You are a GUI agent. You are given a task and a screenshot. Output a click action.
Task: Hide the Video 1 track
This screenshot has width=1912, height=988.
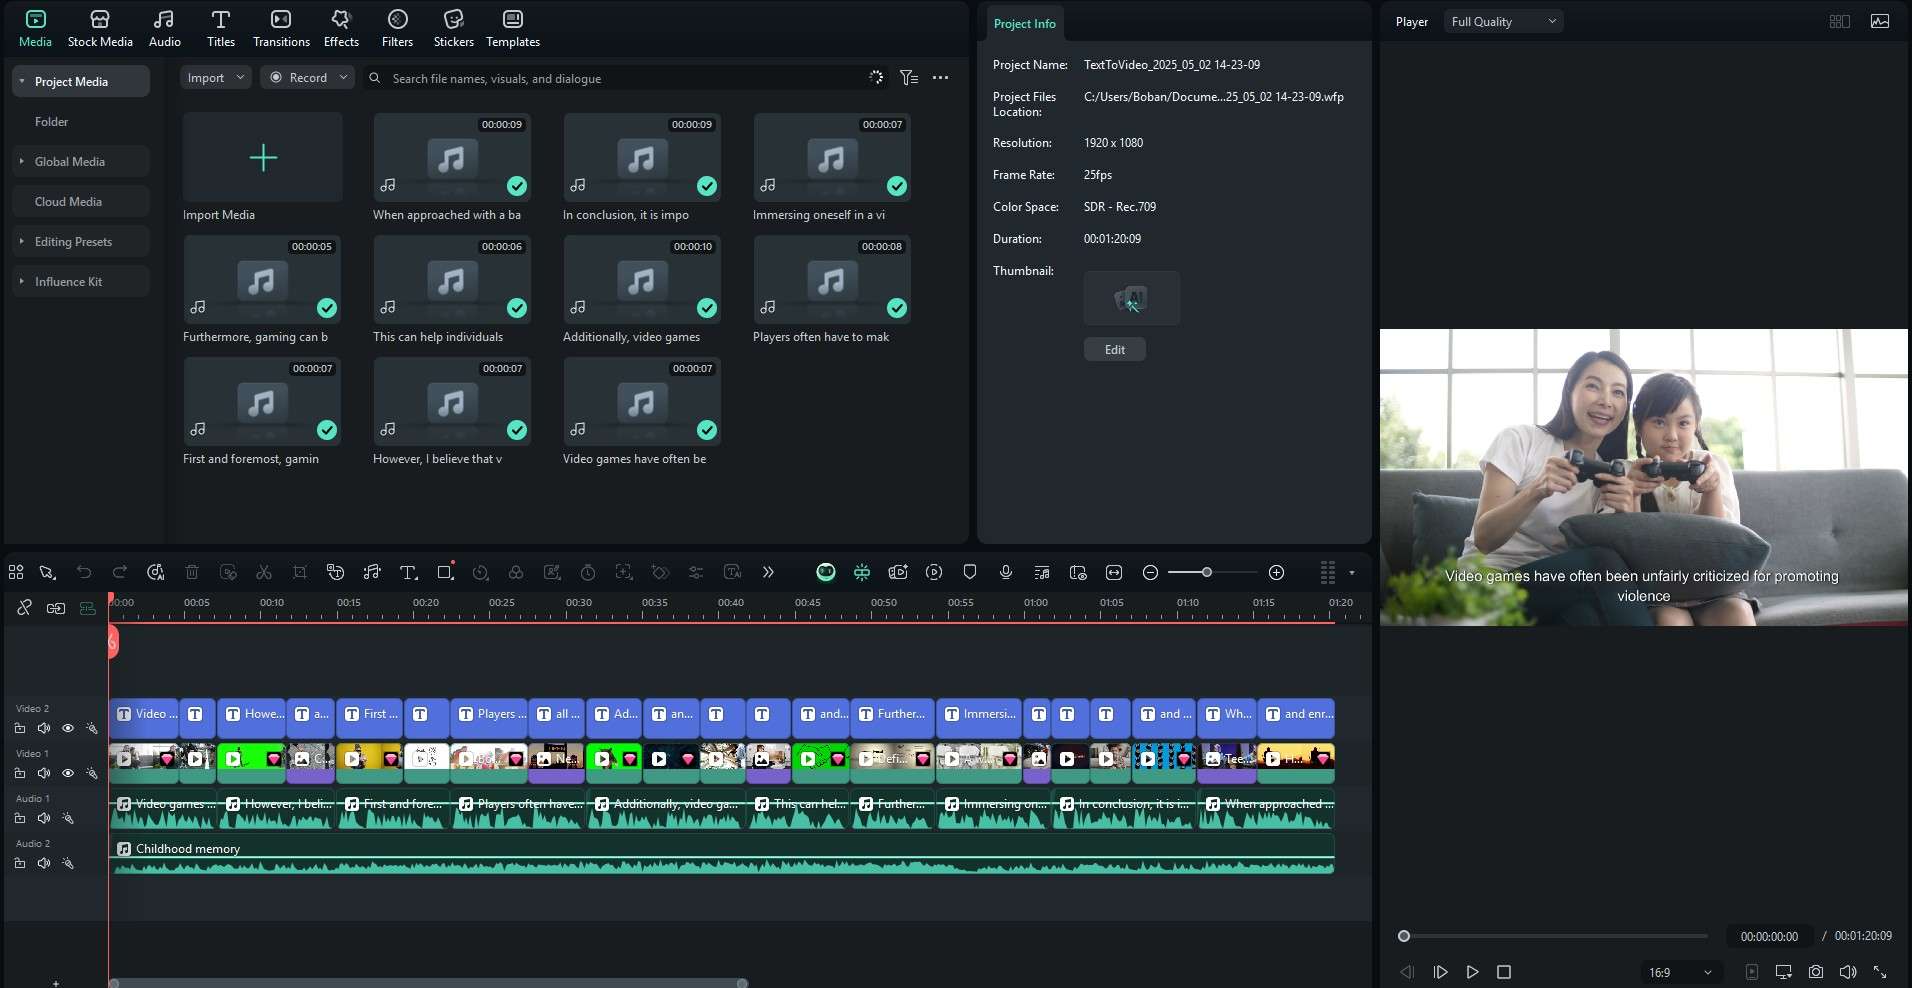(68, 773)
